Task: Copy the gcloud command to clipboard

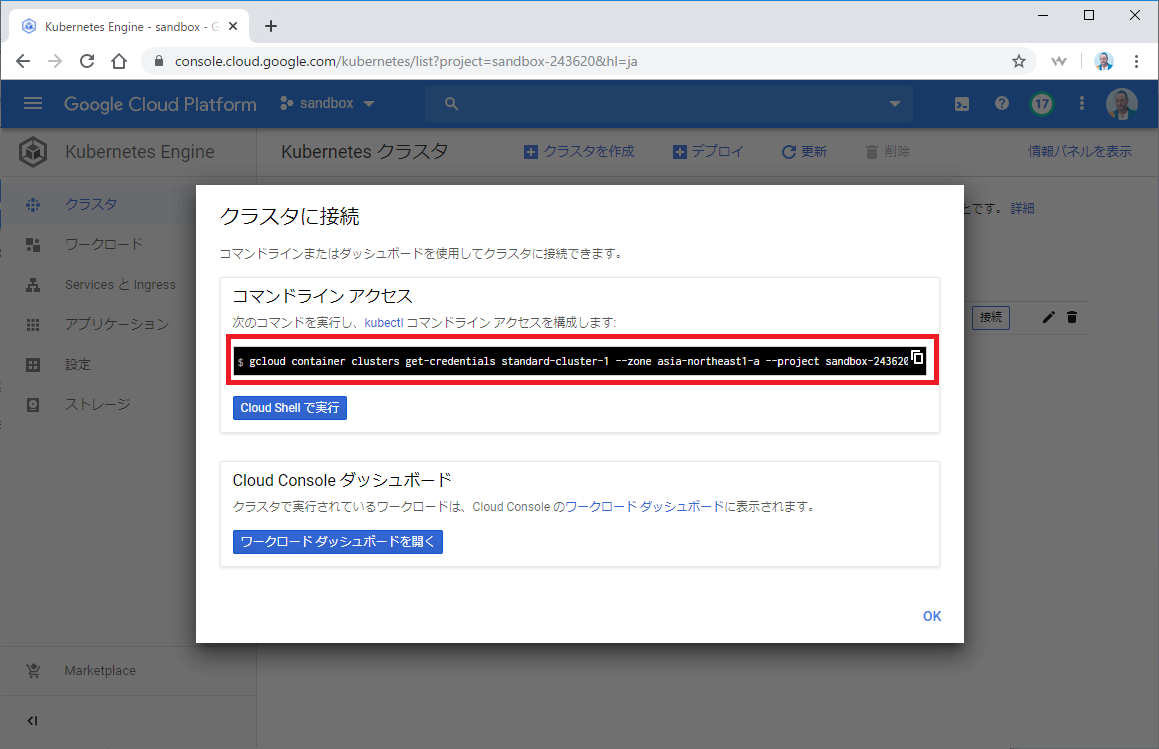Action: (x=917, y=358)
